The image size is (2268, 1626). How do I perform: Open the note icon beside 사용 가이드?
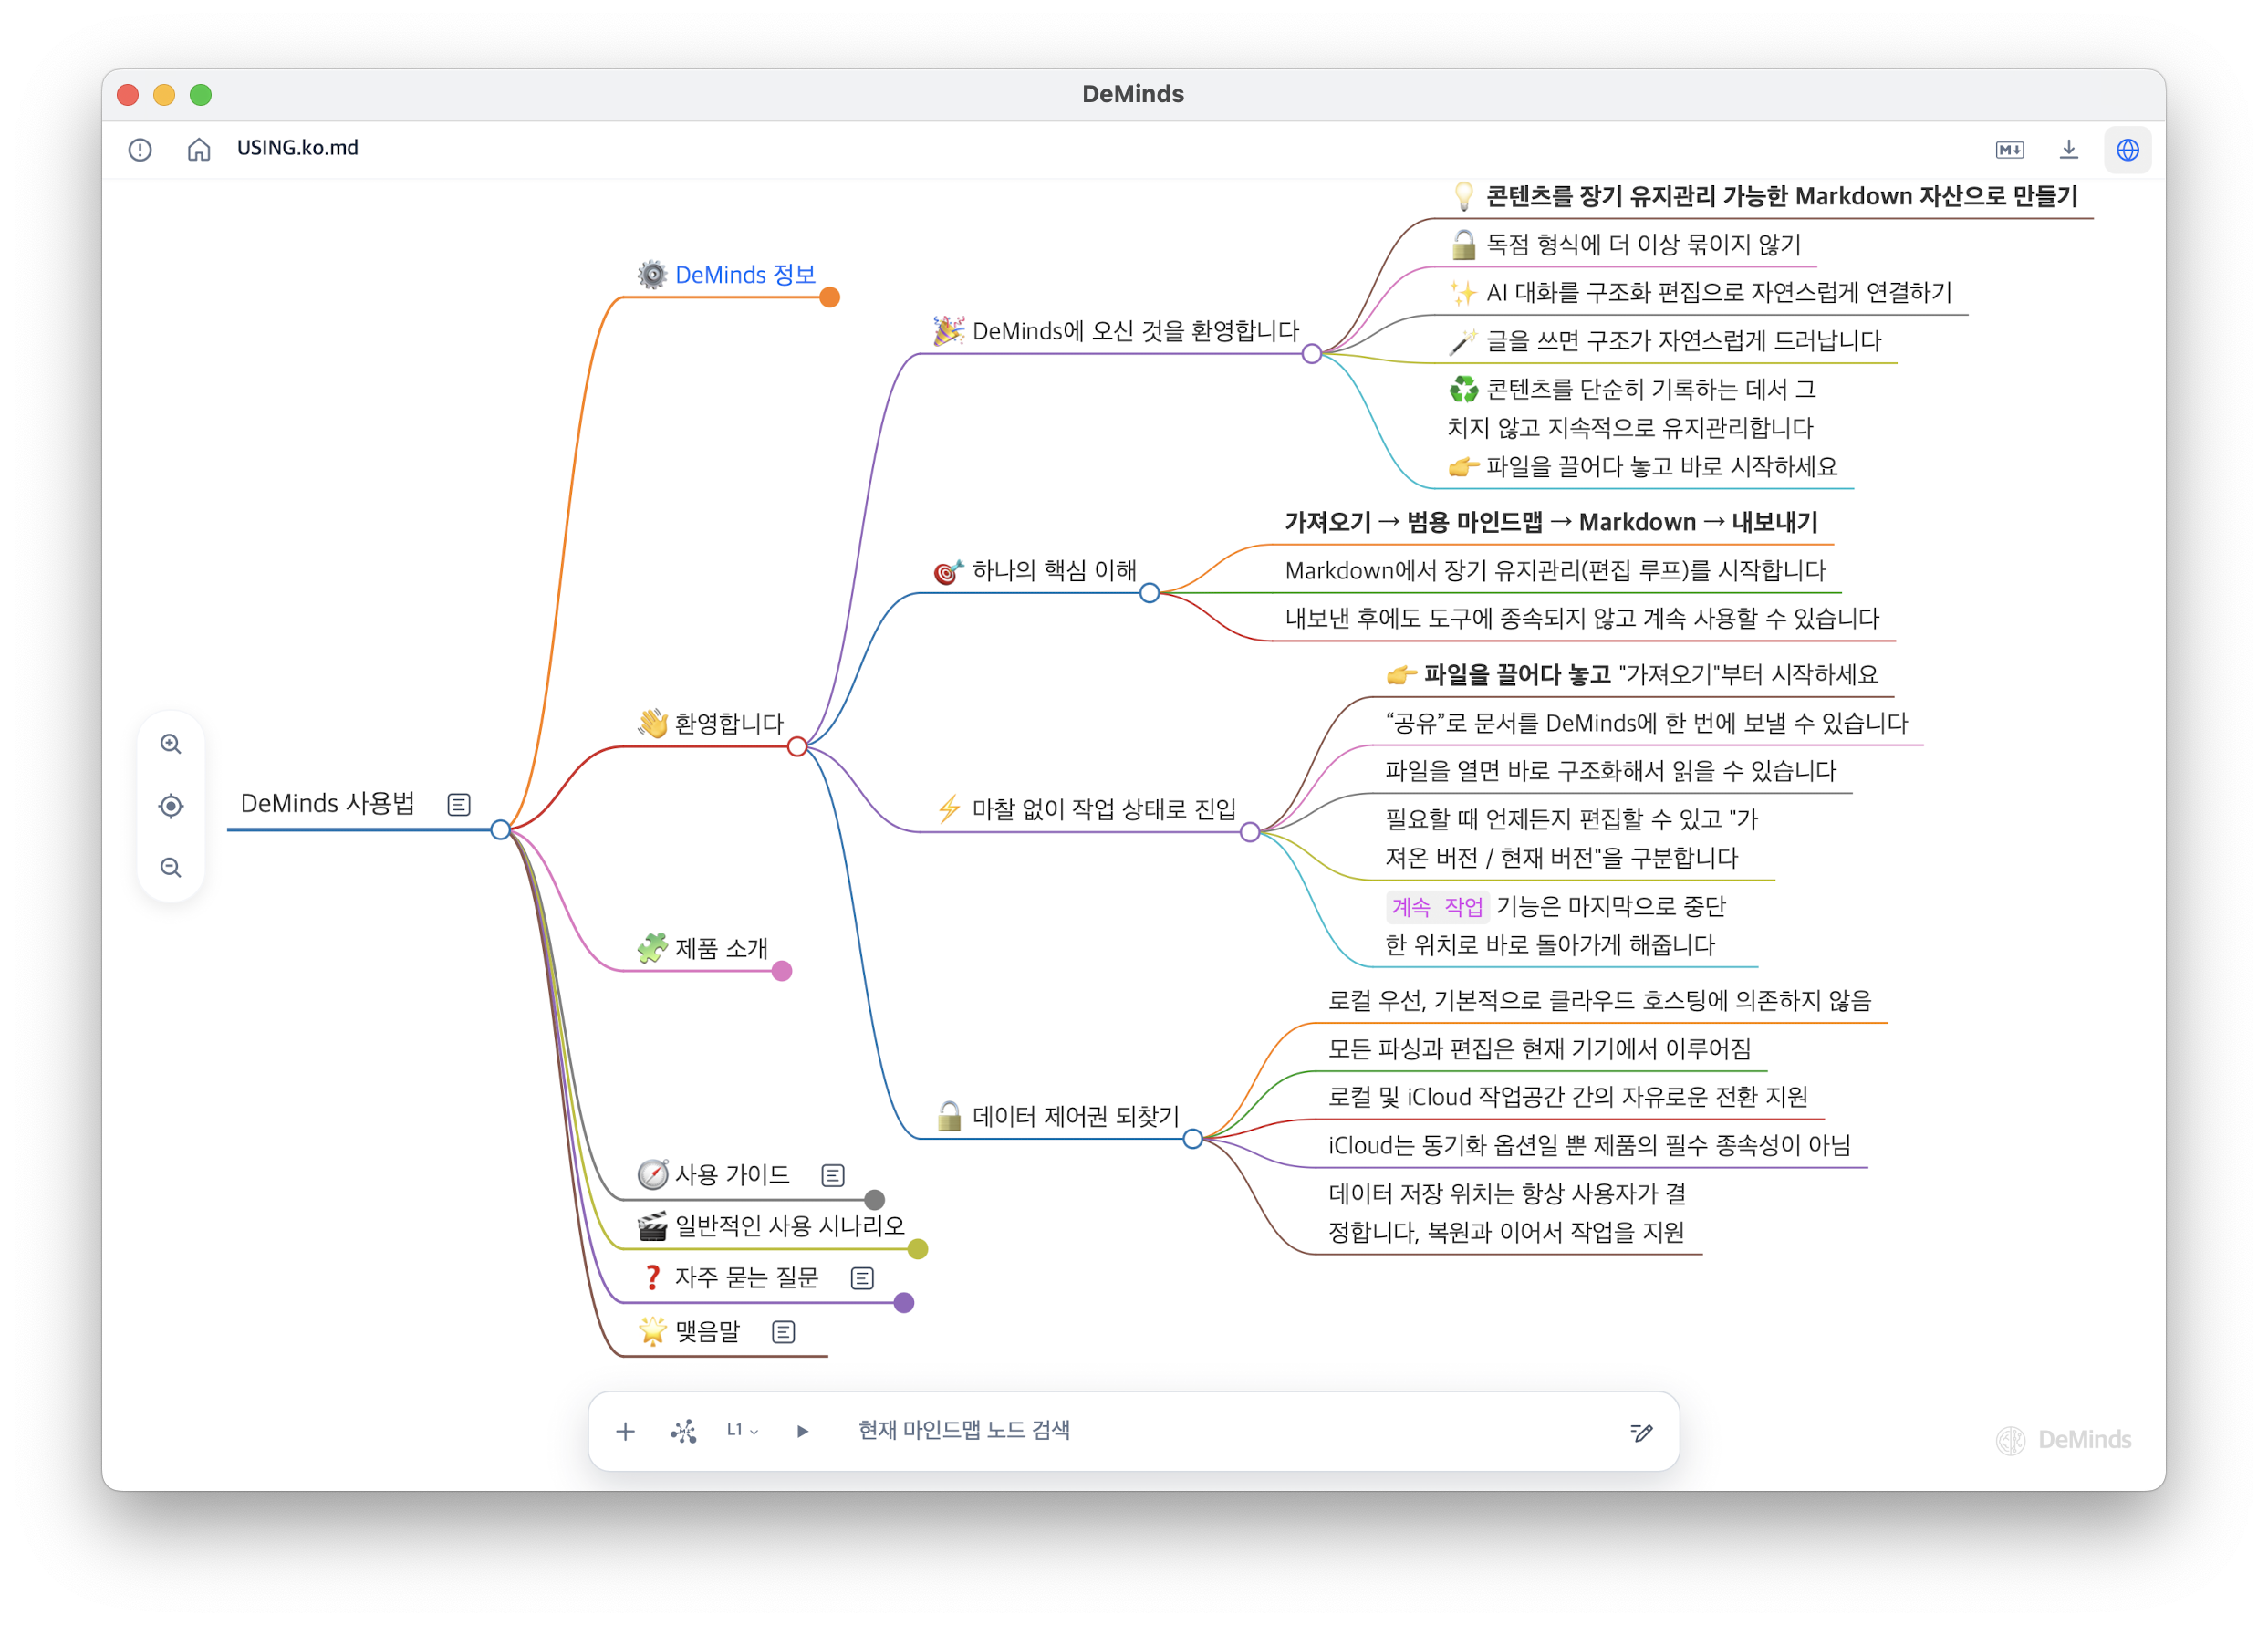(x=833, y=1176)
